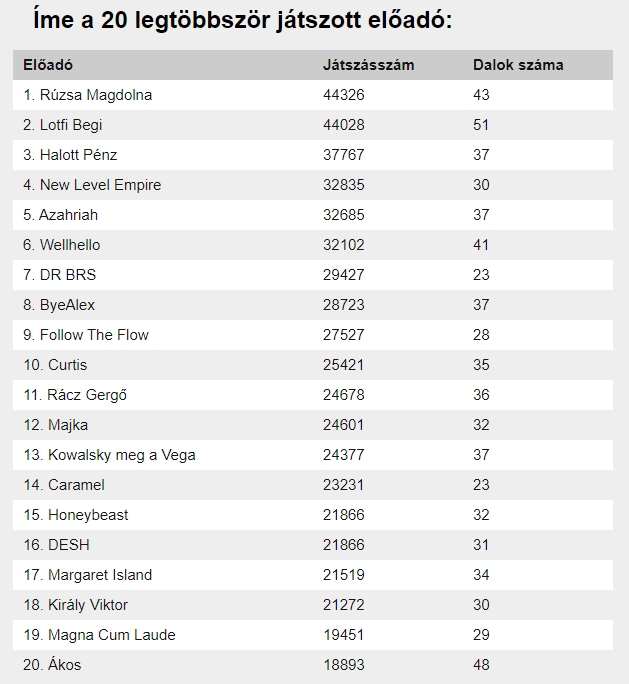Click the Azahriah artist row
The width and height of the screenshot is (629, 684).
click(313, 215)
